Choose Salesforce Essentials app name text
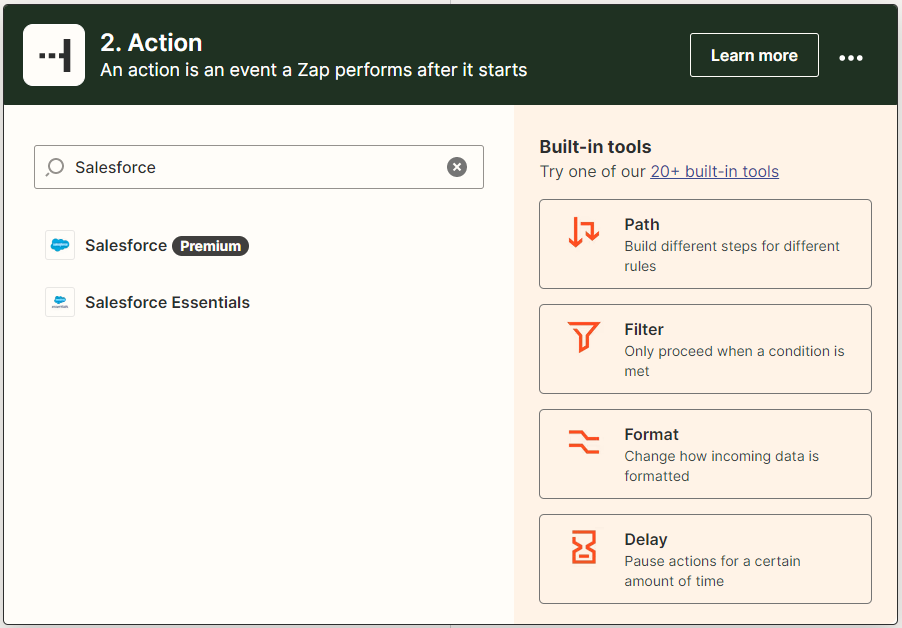 167,302
